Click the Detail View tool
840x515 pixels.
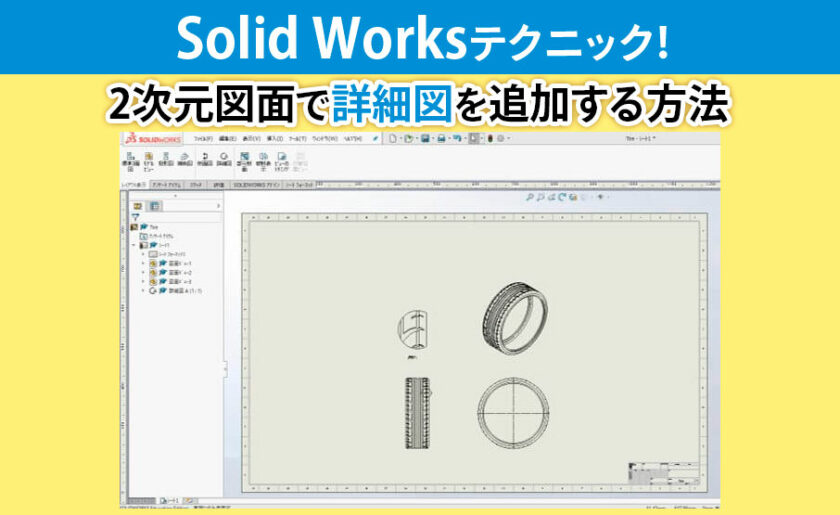click(224, 159)
